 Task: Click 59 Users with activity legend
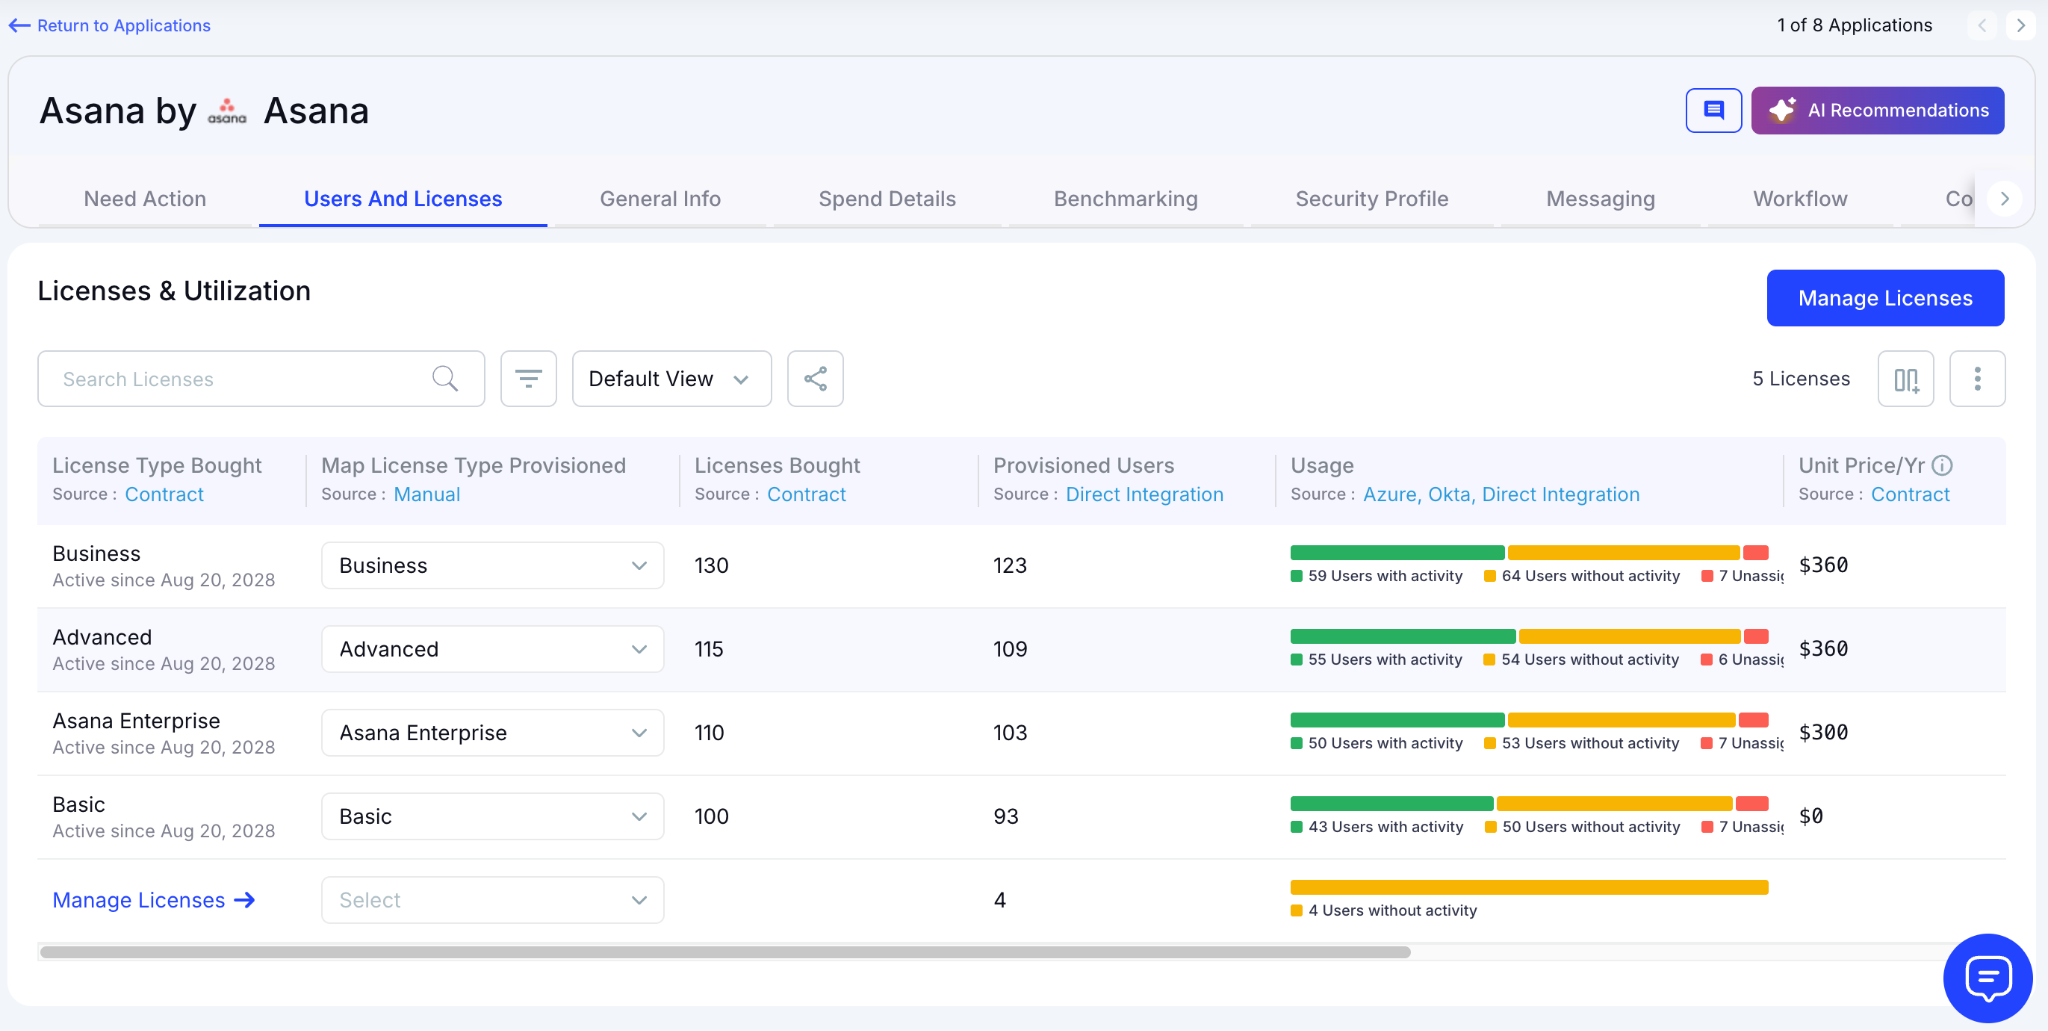[1376, 576]
